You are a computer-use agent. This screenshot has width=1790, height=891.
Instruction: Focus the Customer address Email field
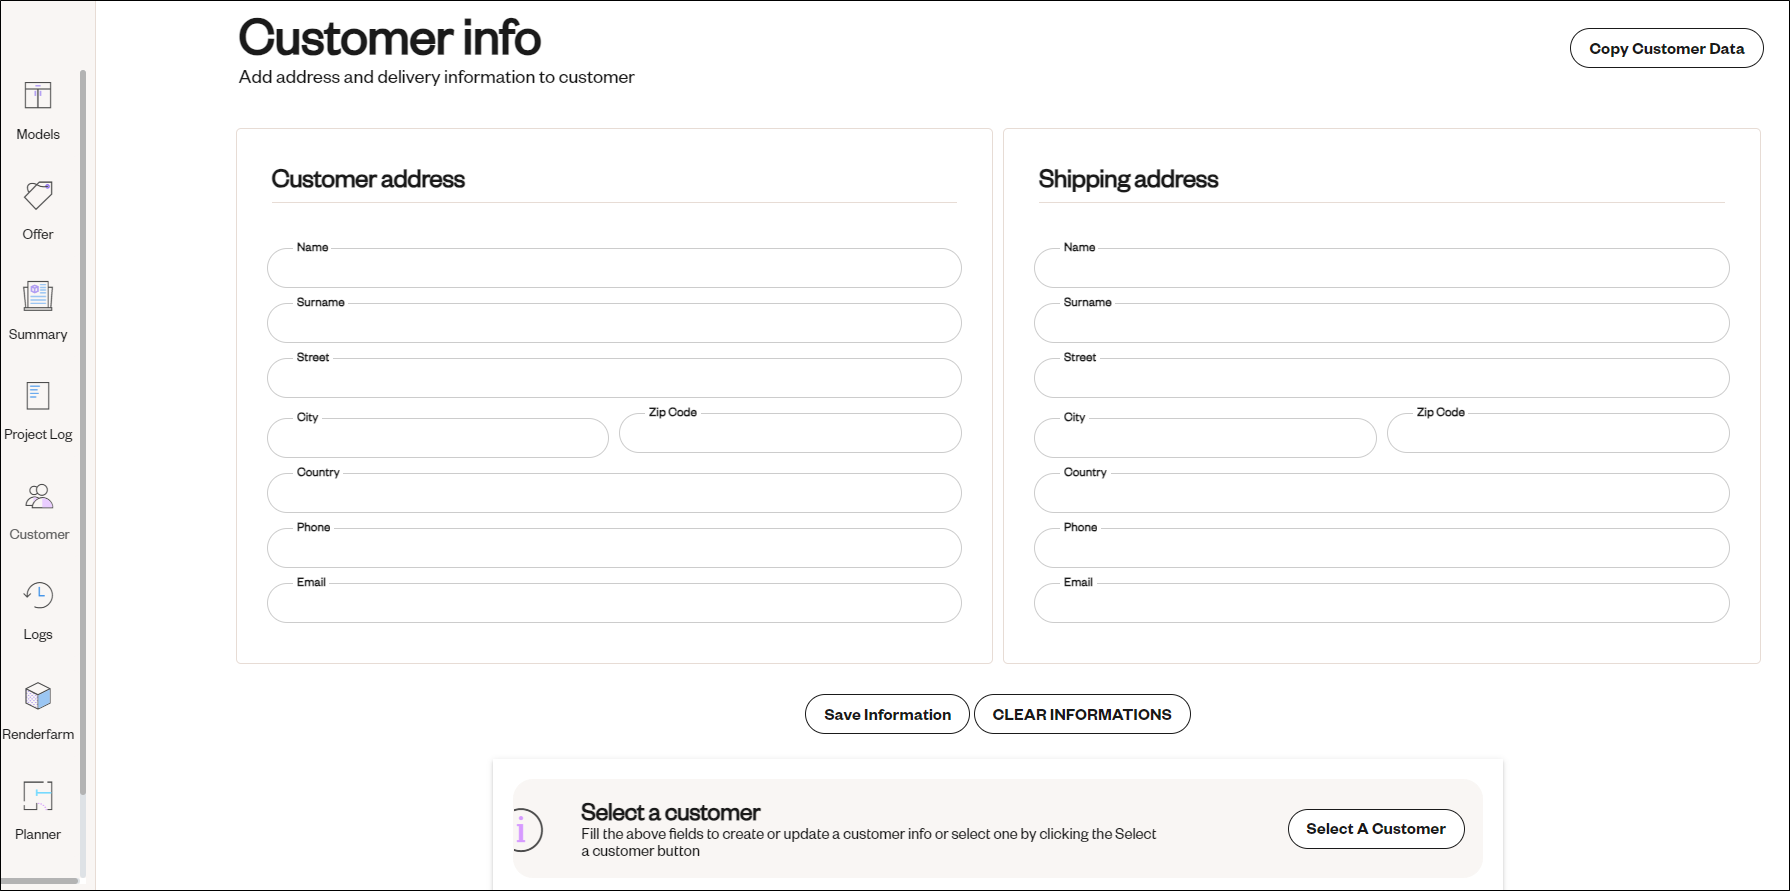click(x=614, y=603)
